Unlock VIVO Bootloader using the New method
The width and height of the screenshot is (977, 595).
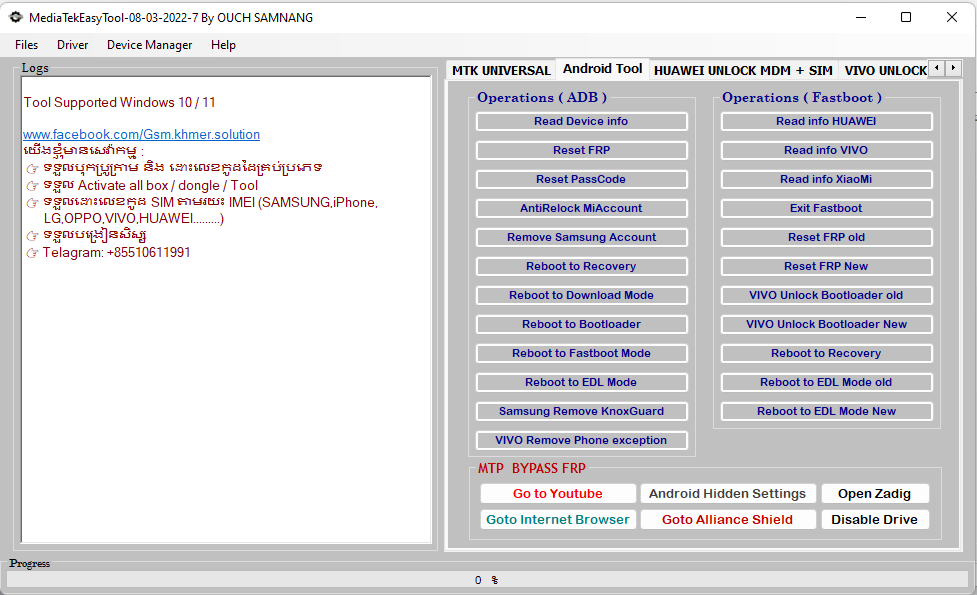tap(826, 324)
